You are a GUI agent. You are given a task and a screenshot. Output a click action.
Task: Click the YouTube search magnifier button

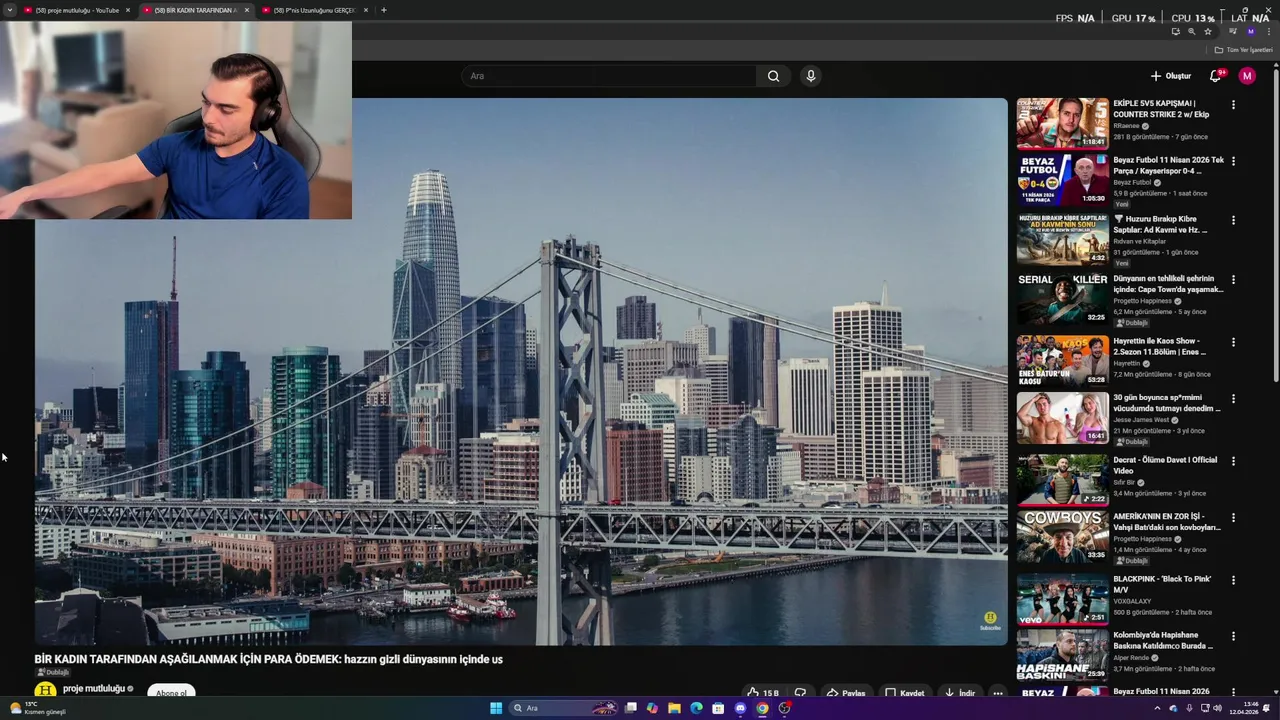point(773,76)
